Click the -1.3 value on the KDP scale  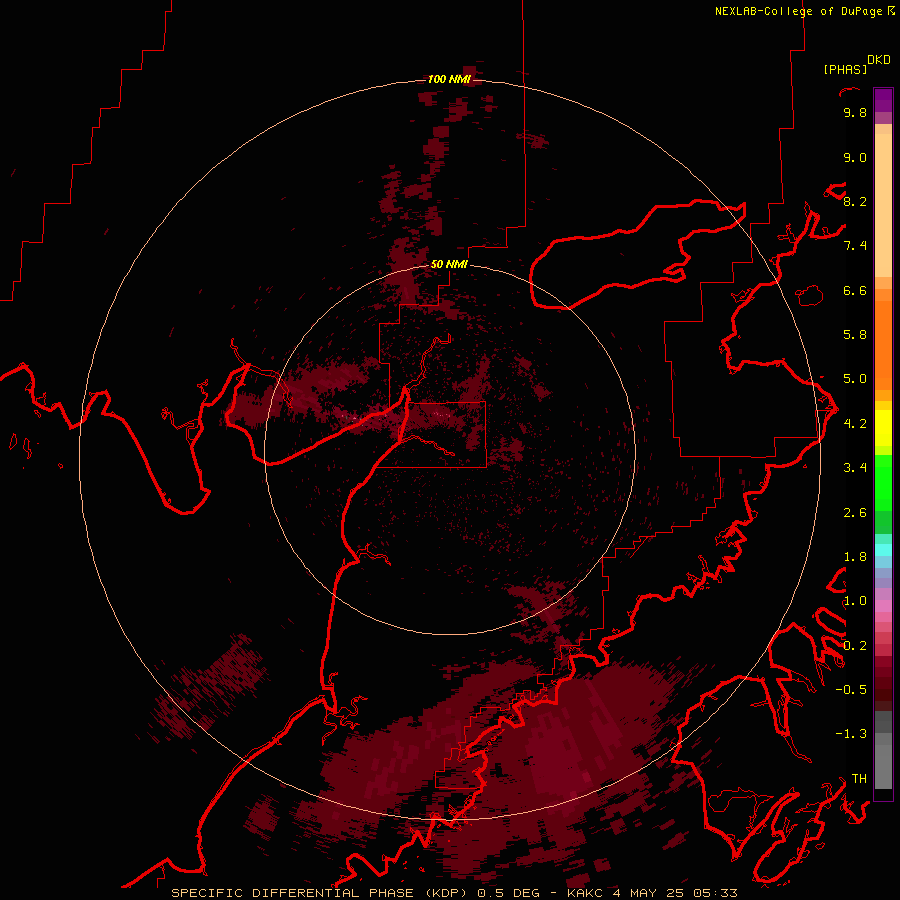pos(851,734)
